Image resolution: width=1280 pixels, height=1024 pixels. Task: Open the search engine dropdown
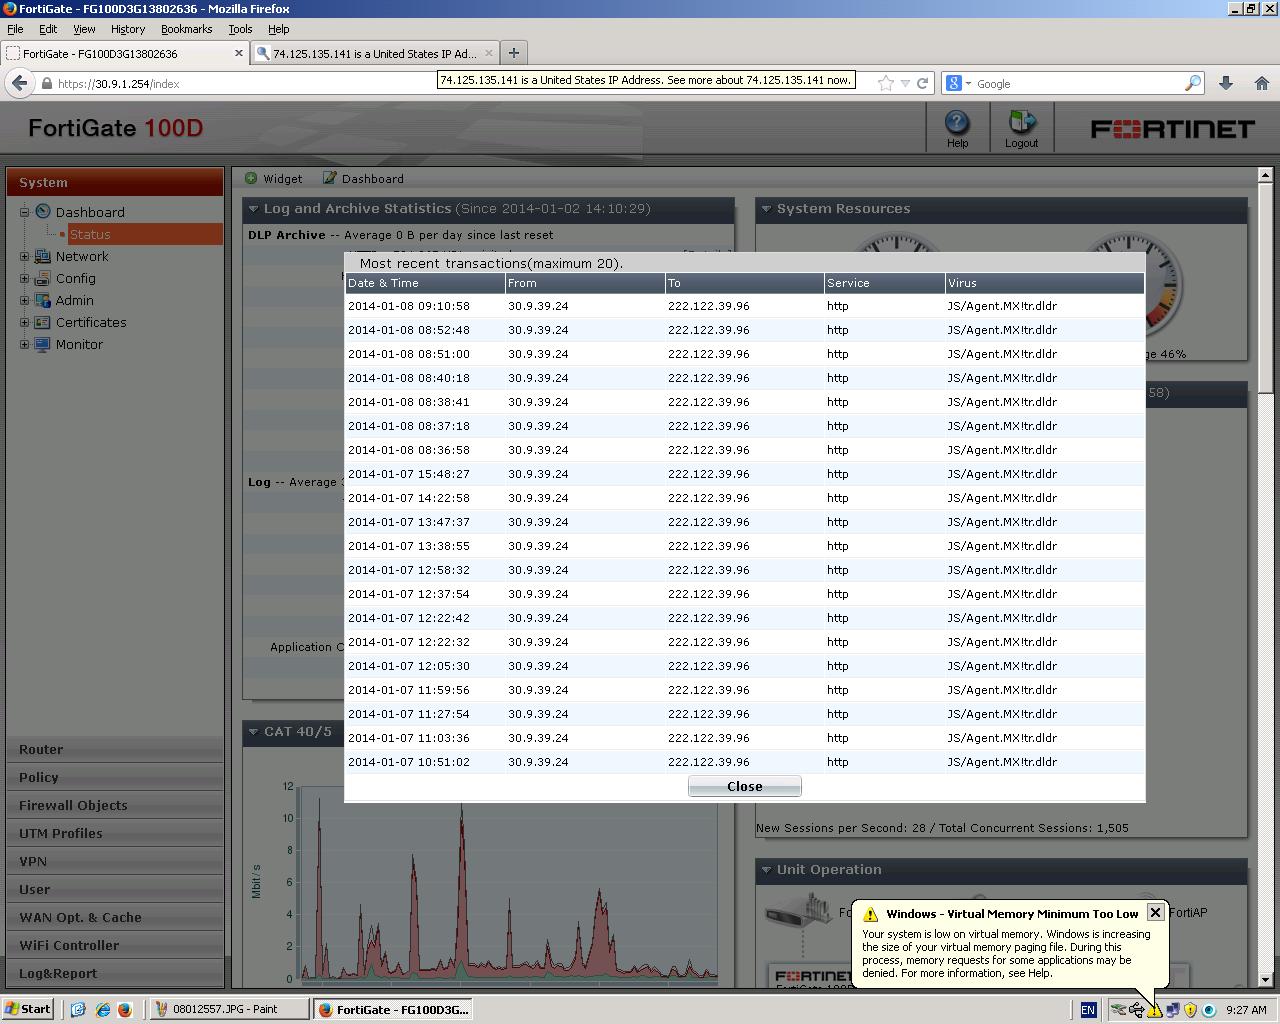point(958,83)
